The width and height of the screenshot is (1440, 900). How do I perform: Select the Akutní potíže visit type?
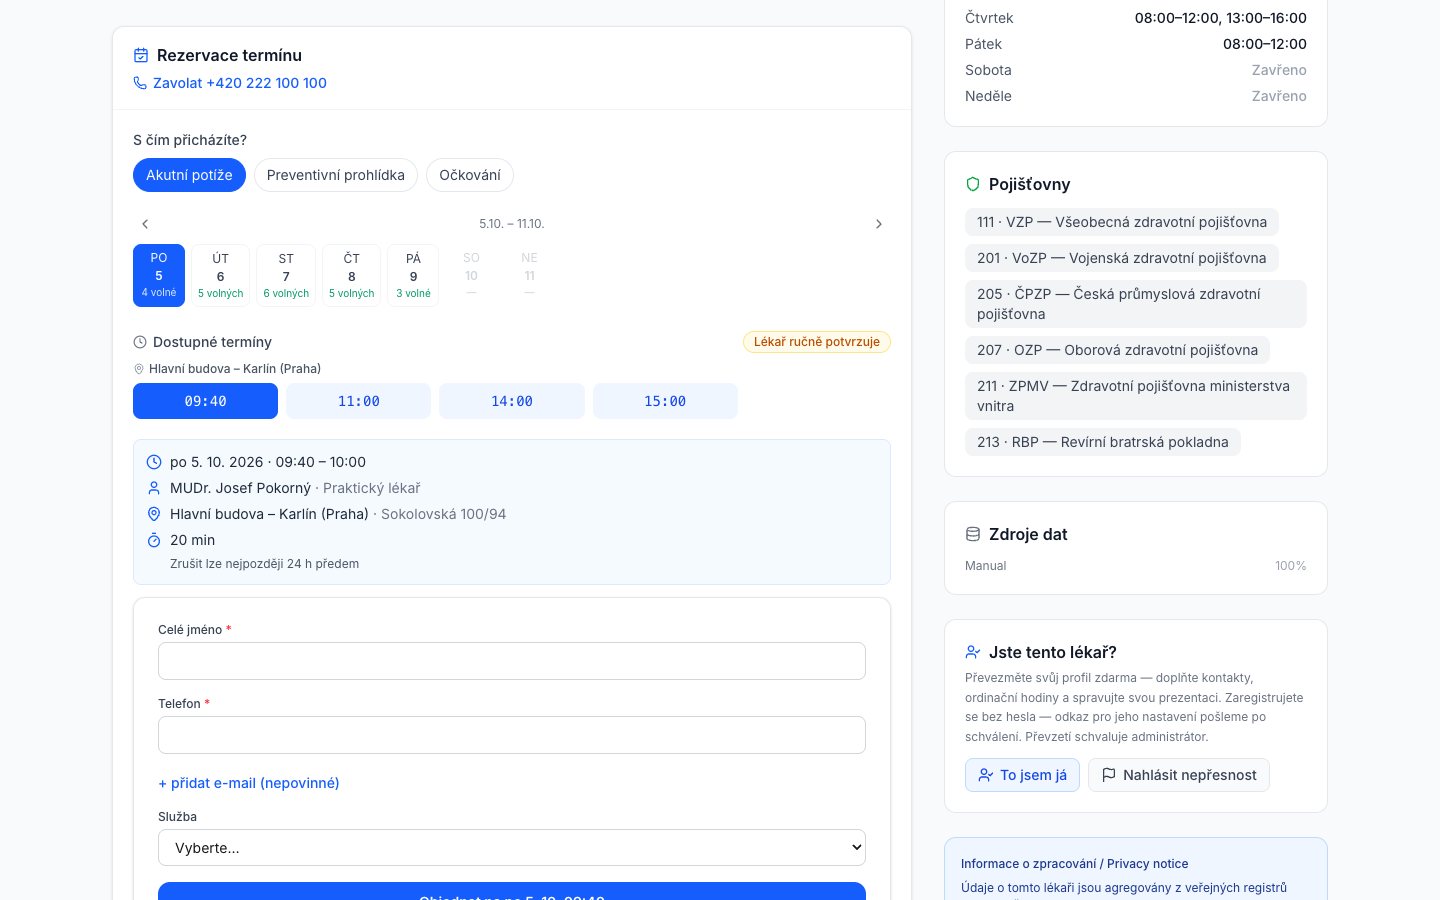click(189, 175)
